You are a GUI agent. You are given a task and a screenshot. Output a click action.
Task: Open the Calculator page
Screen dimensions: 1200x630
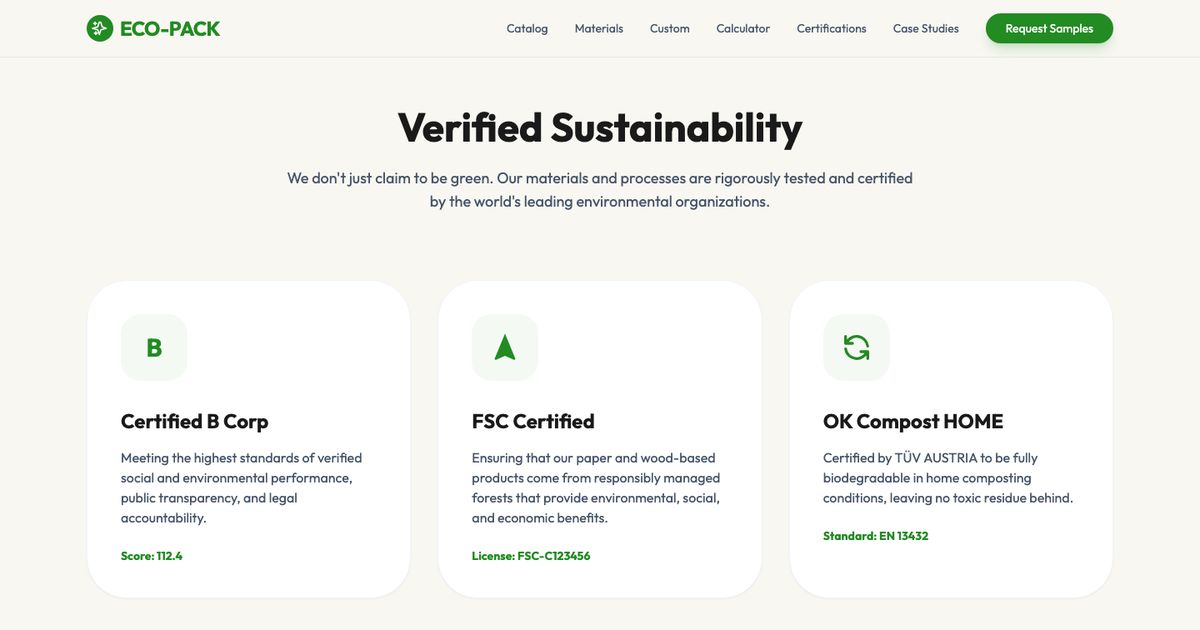[743, 28]
